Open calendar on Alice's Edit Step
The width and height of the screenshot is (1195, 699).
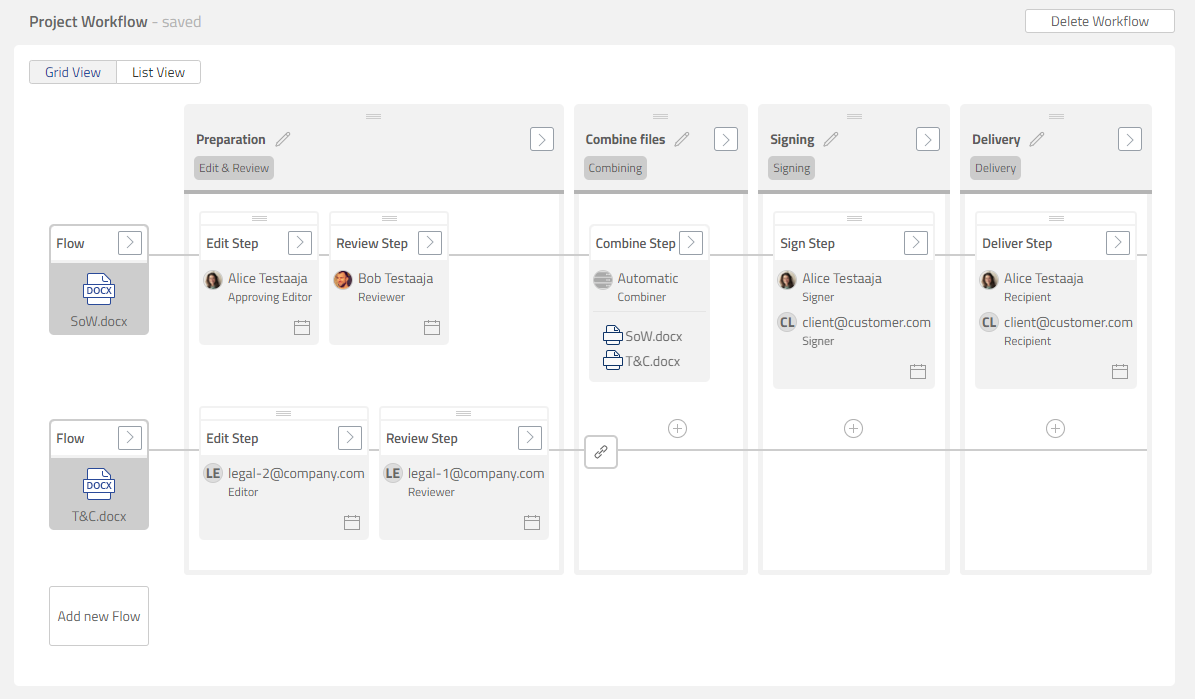[302, 327]
